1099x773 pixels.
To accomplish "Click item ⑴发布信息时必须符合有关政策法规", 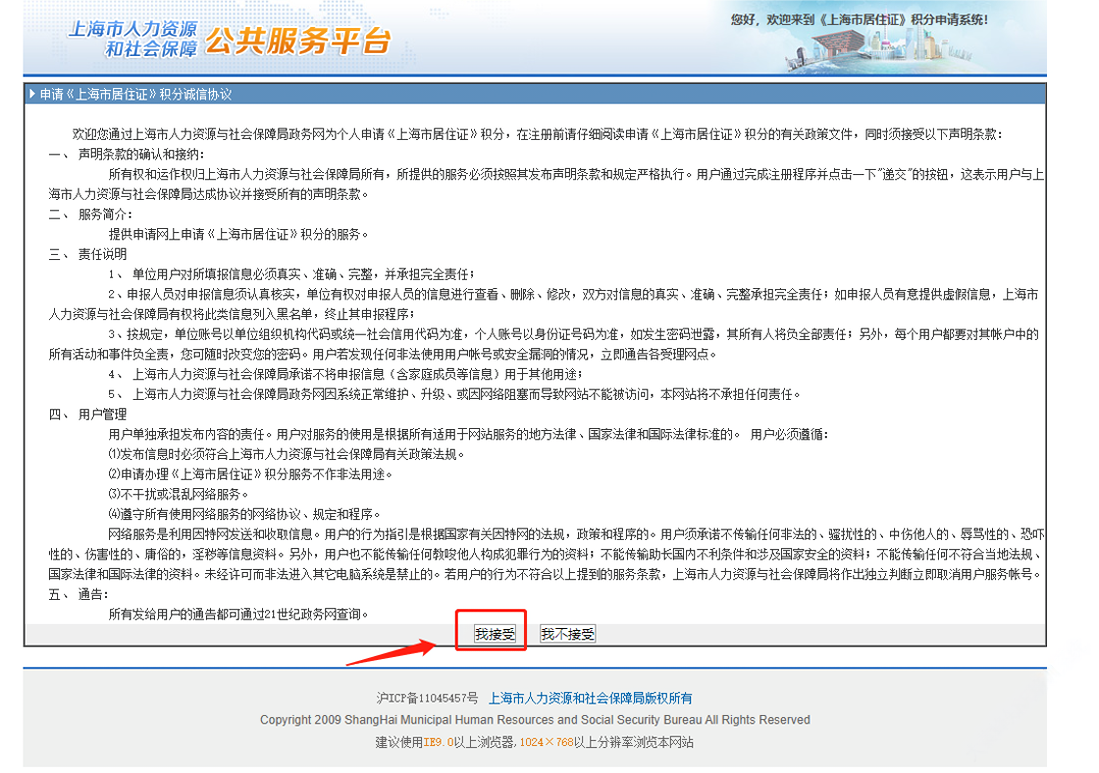I will [x=287, y=454].
